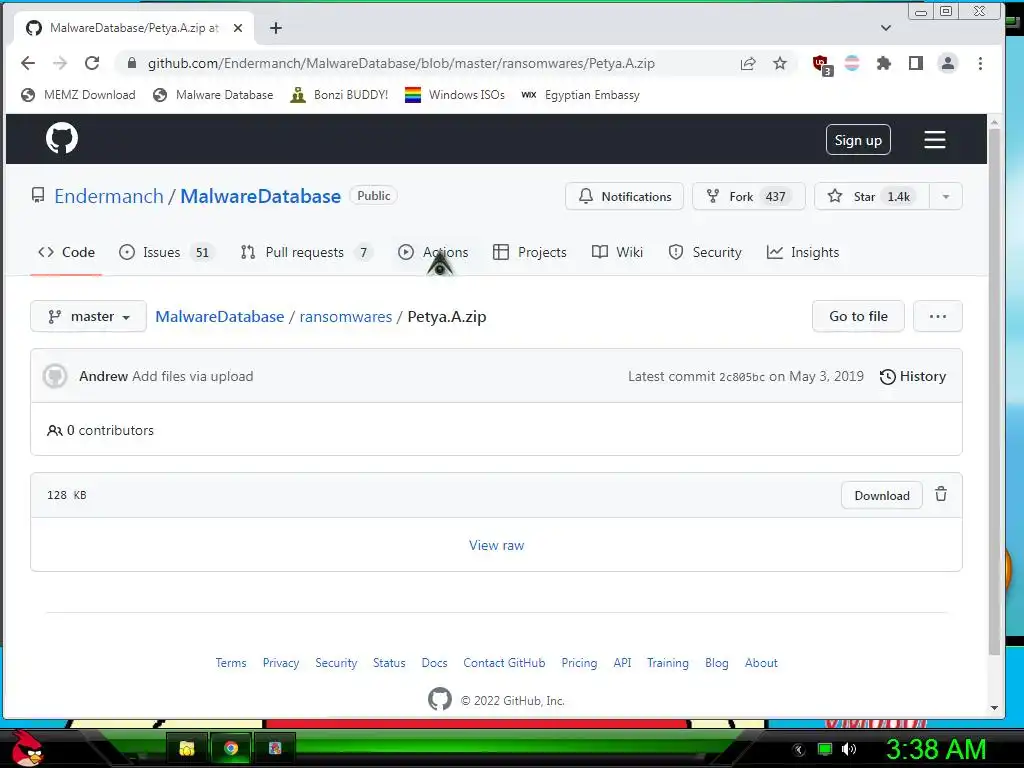This screenshot has height=768, width=1024.
Task: Delete the file using the trash icon
Action: click(x=941, y=494)
